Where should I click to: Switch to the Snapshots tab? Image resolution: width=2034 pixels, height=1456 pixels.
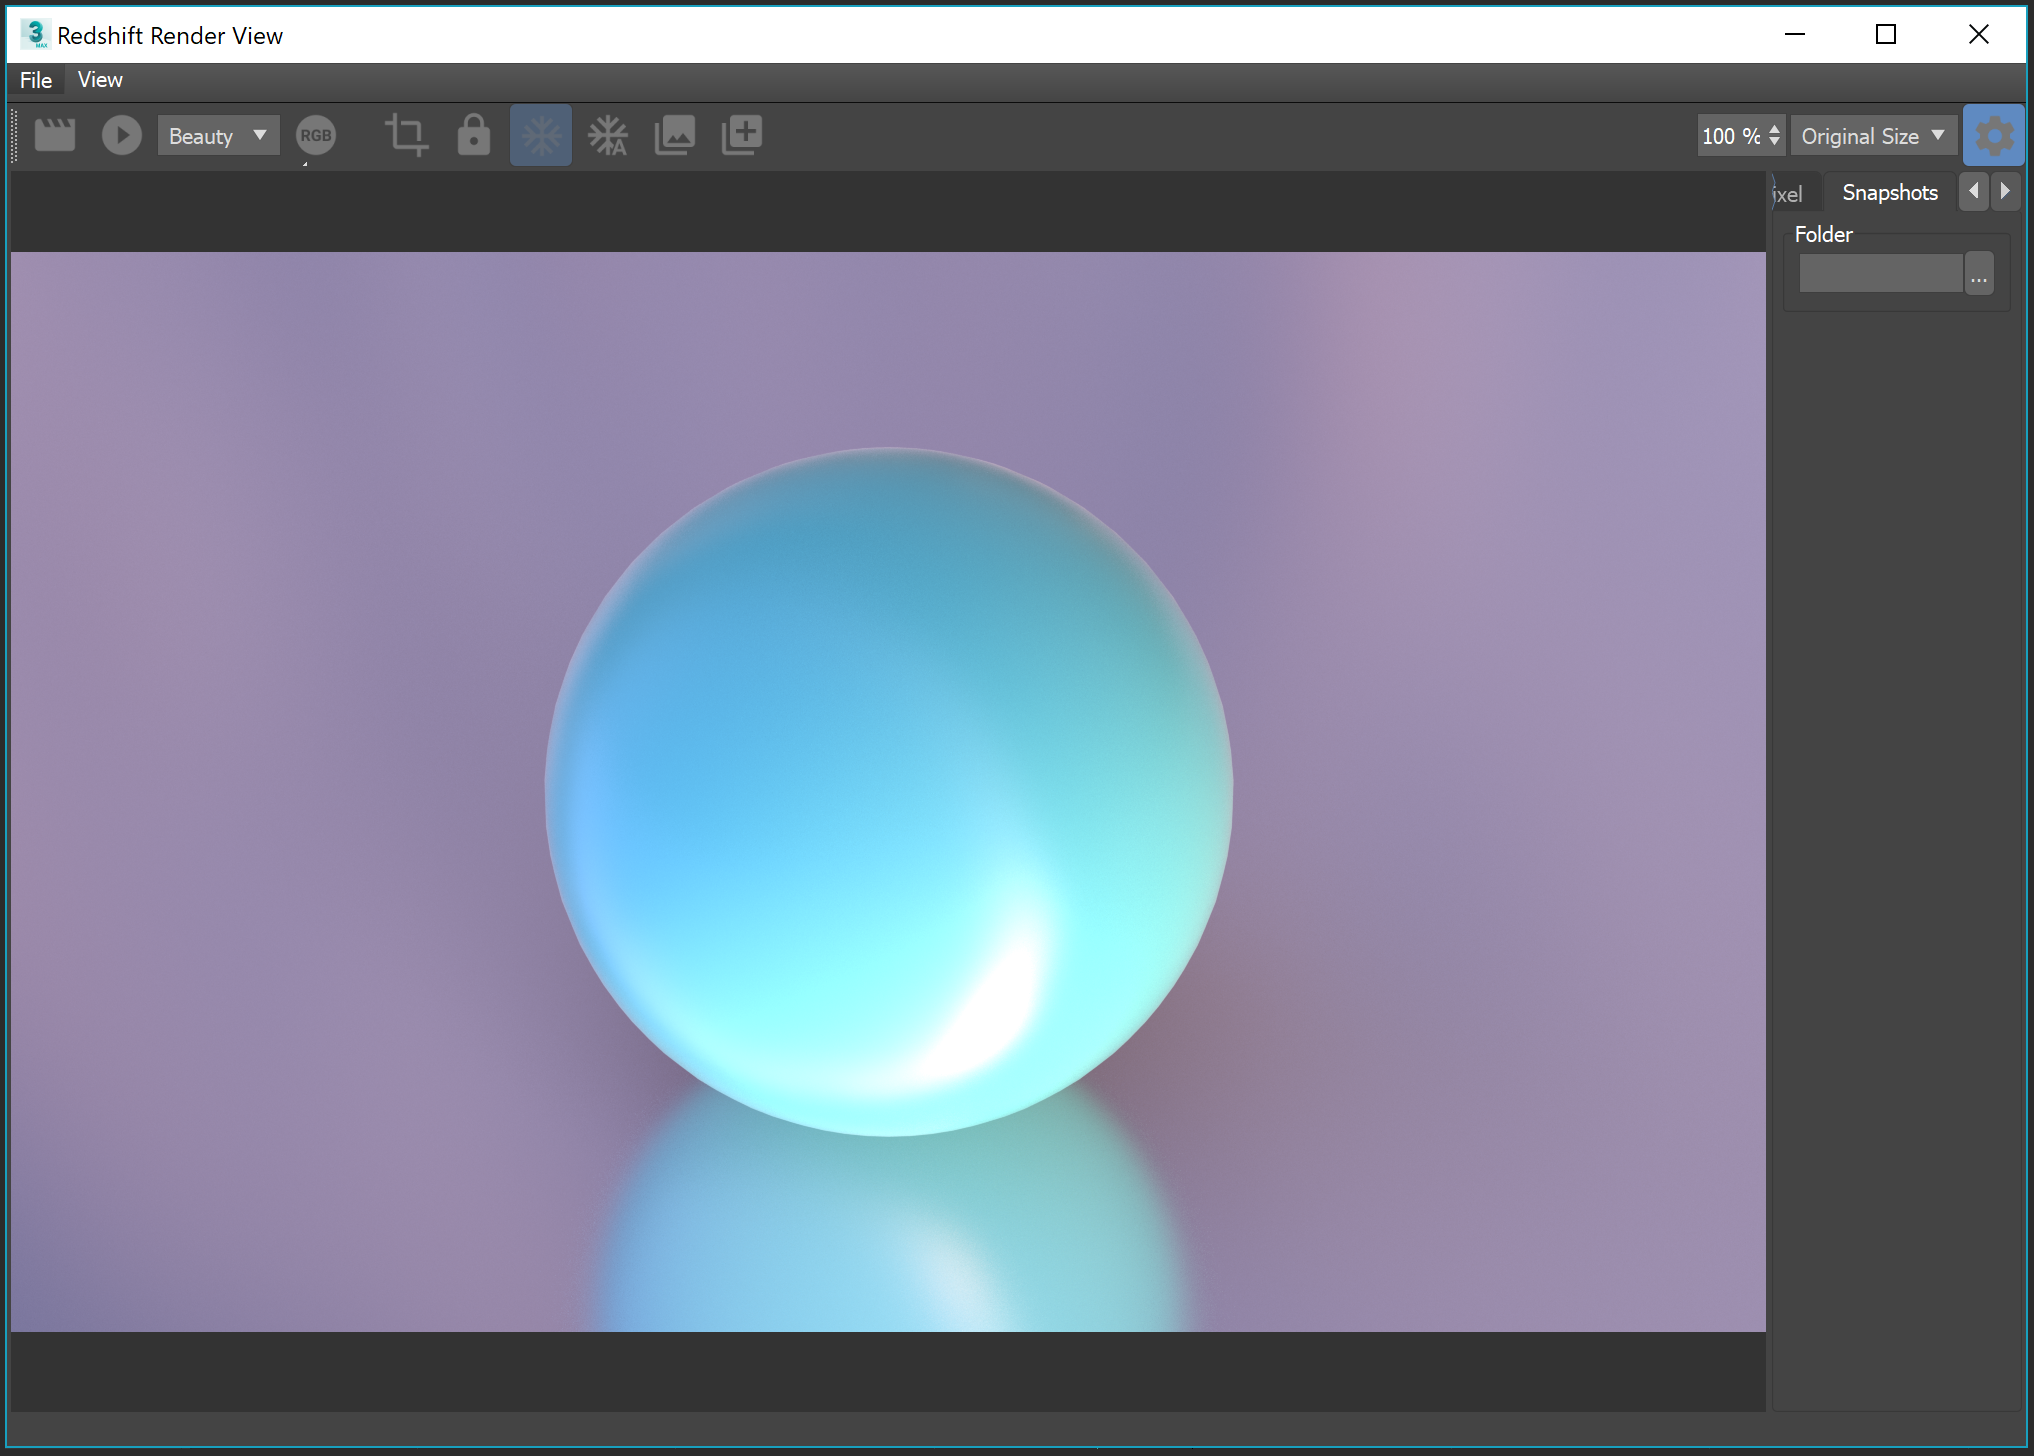tap(1890, 192)
